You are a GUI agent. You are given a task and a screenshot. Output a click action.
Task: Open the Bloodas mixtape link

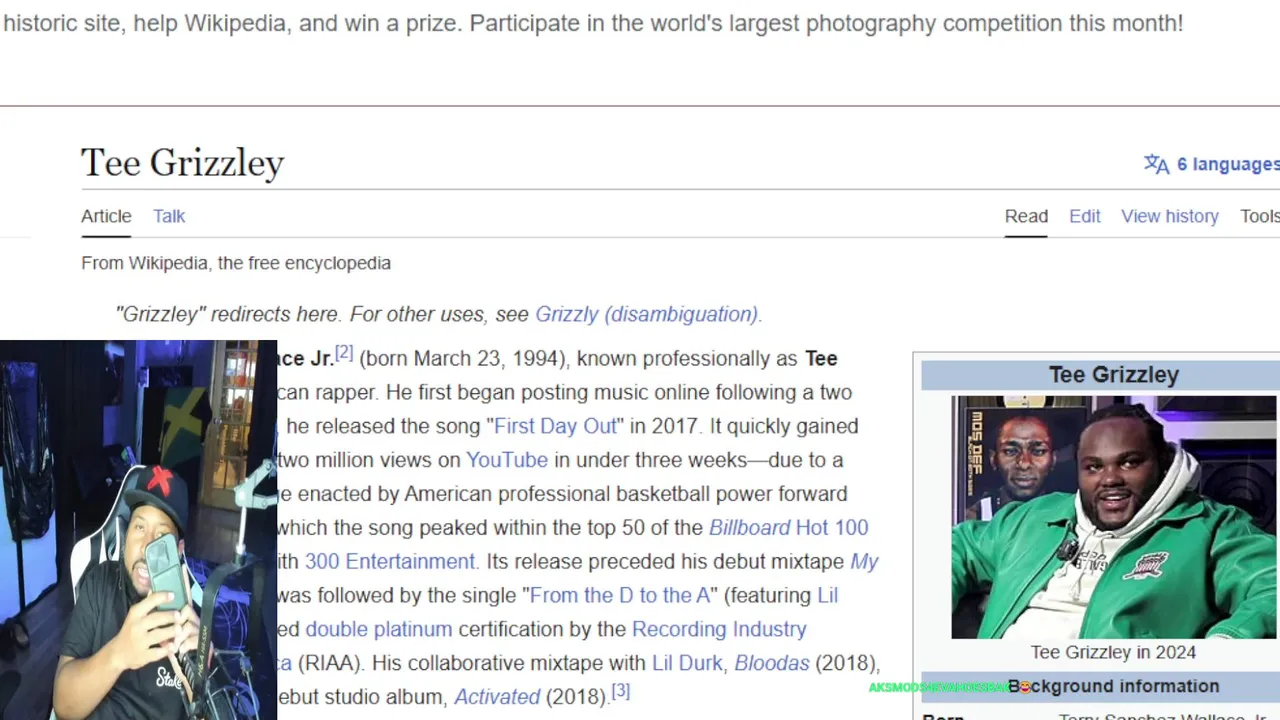click(x=772, y=663)
